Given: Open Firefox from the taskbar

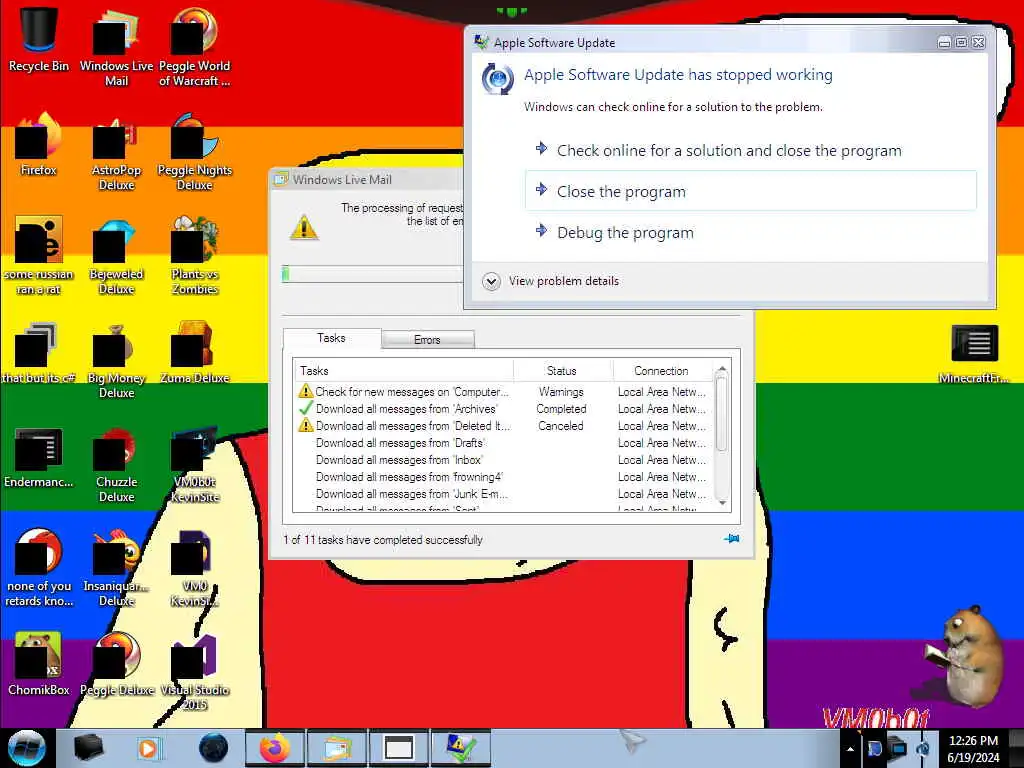Looking at the screenshot, I should (x=274, y=748).
